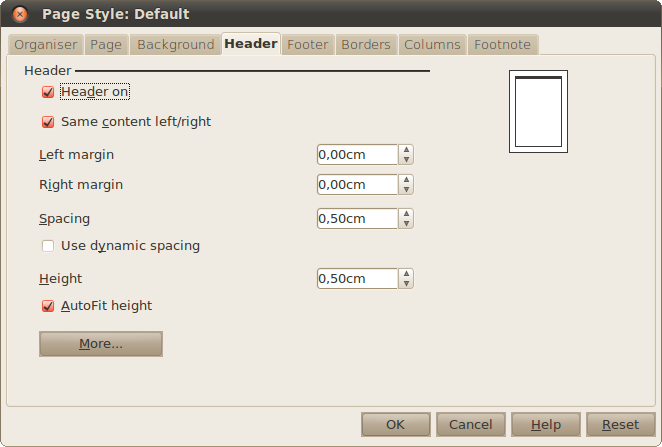The height and width of the screenshot is (447, 662).
Task: Click the Height input field
Action: click(x=357, y=278)
